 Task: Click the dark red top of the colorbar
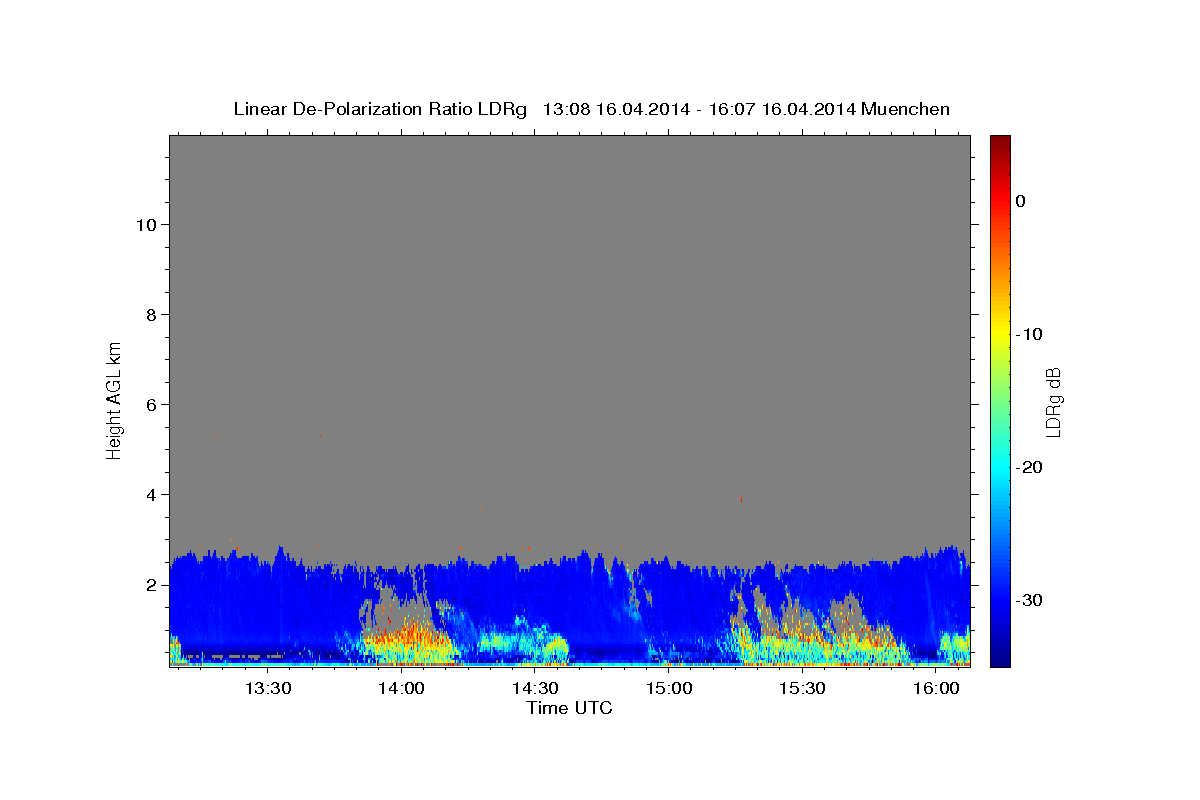coord(1000,142)
